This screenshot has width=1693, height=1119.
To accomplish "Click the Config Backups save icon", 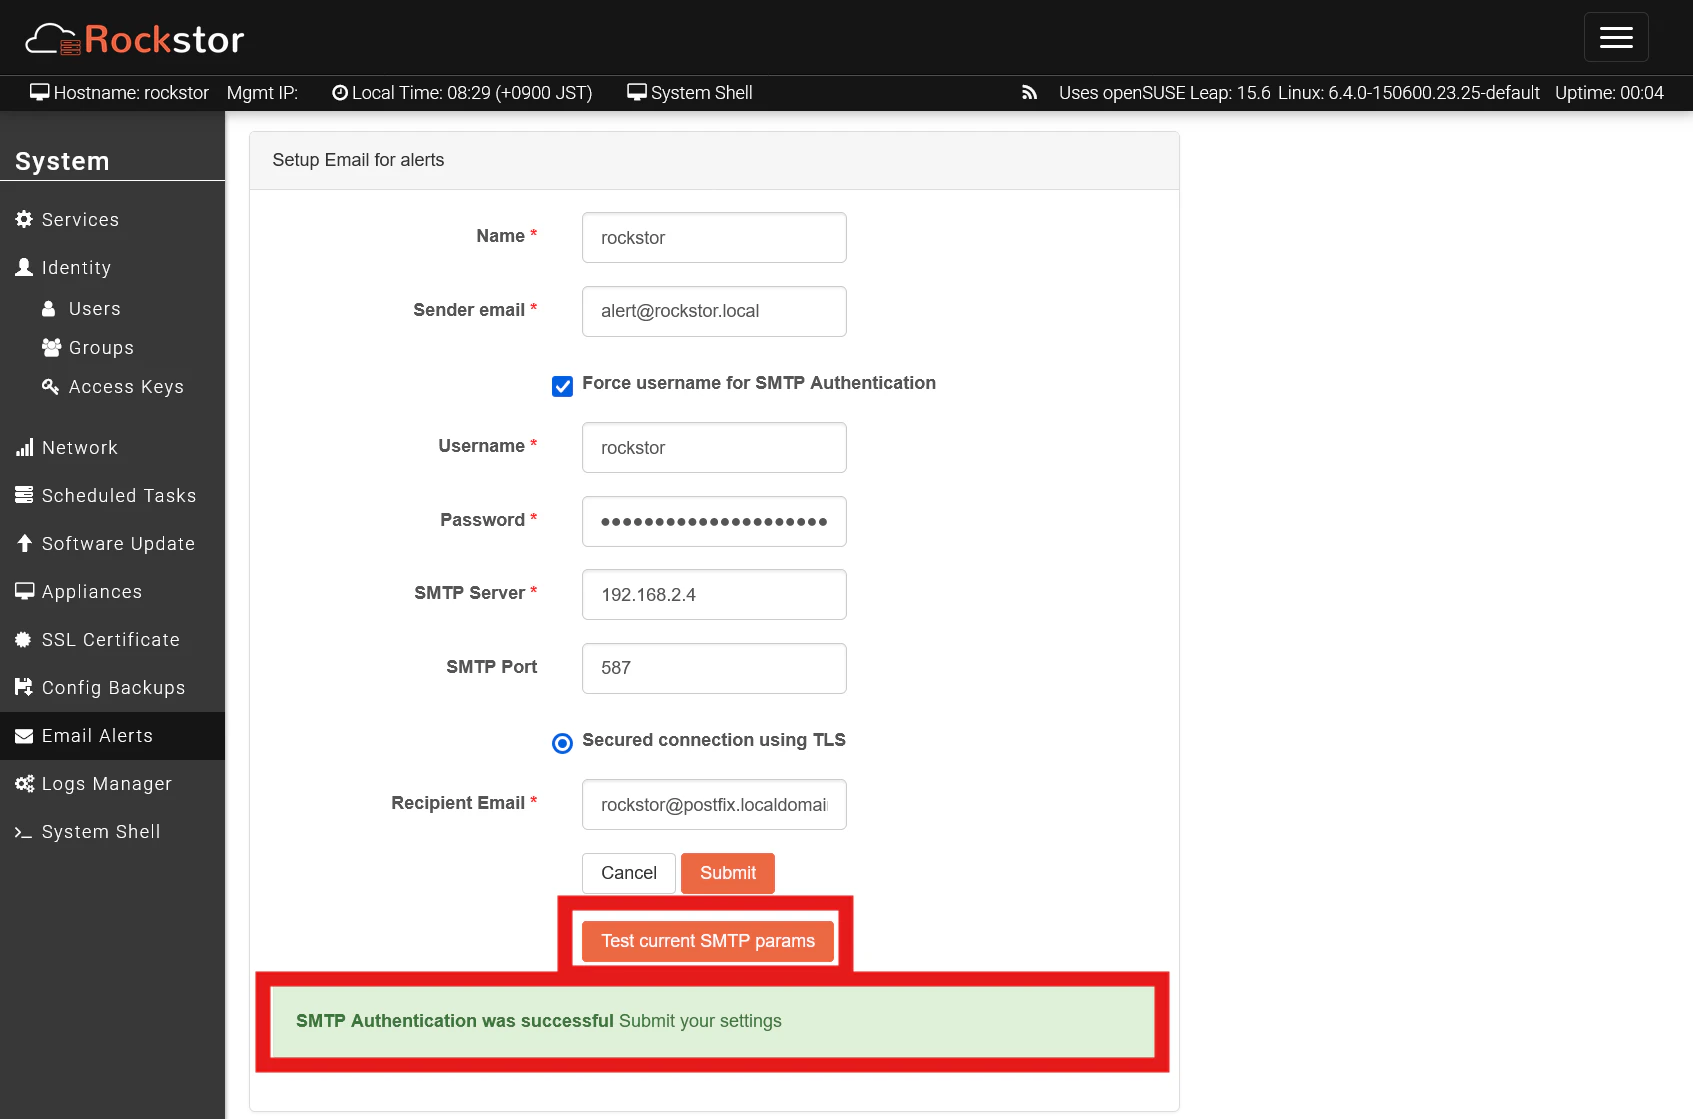I will [24, 687].
